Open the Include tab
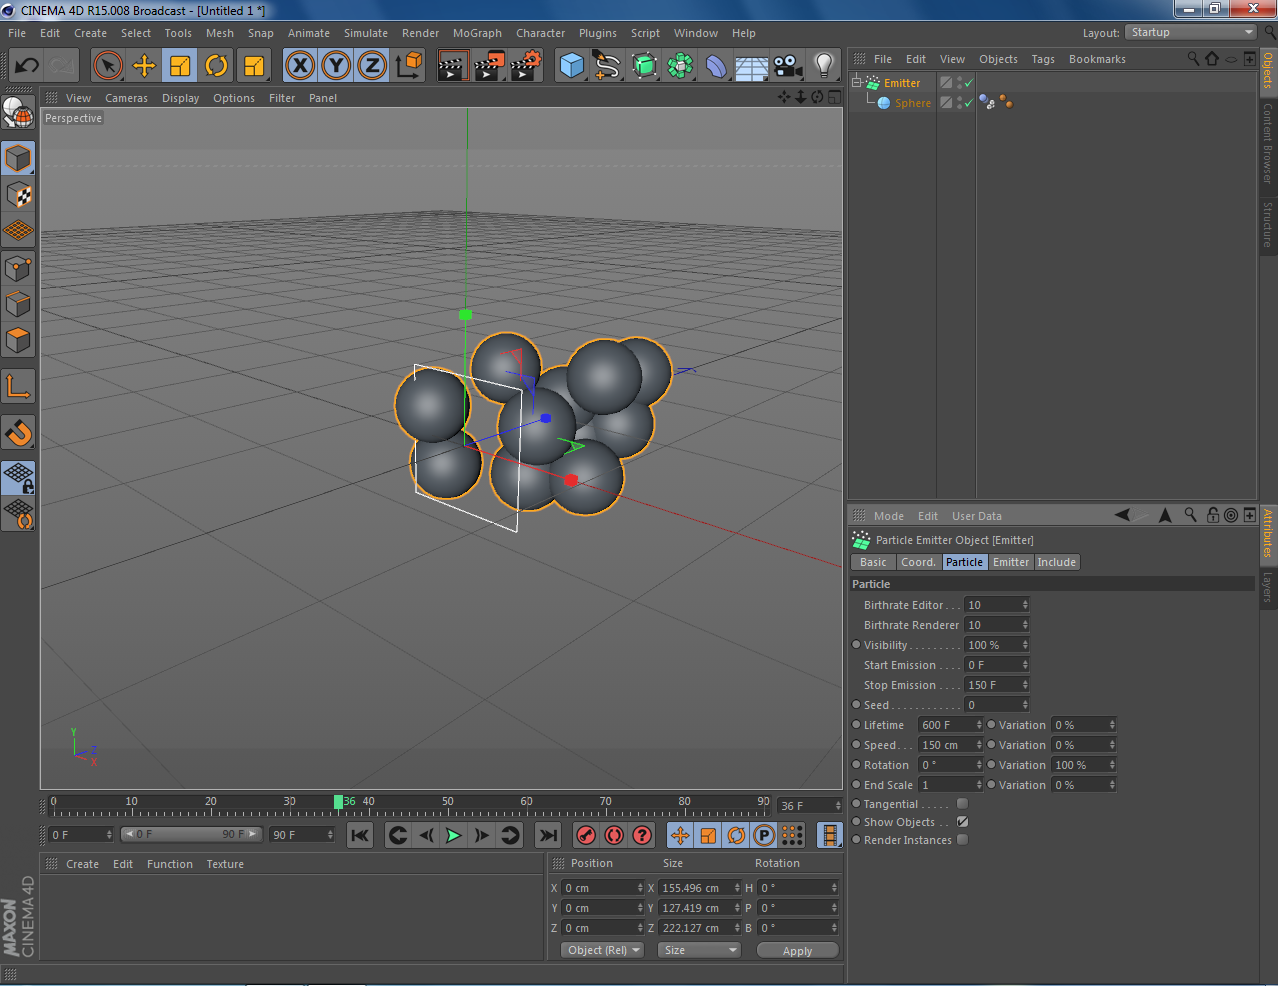Viewport: 1278px width, 986px height. 1057,562
